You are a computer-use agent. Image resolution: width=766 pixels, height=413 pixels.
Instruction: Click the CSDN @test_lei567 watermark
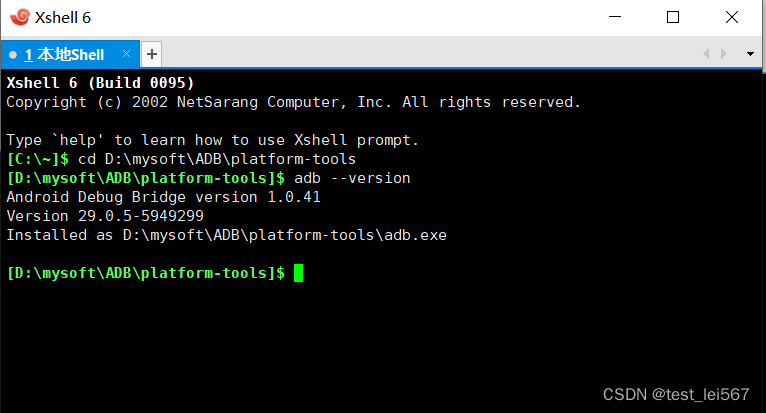[x=676, y=394]
